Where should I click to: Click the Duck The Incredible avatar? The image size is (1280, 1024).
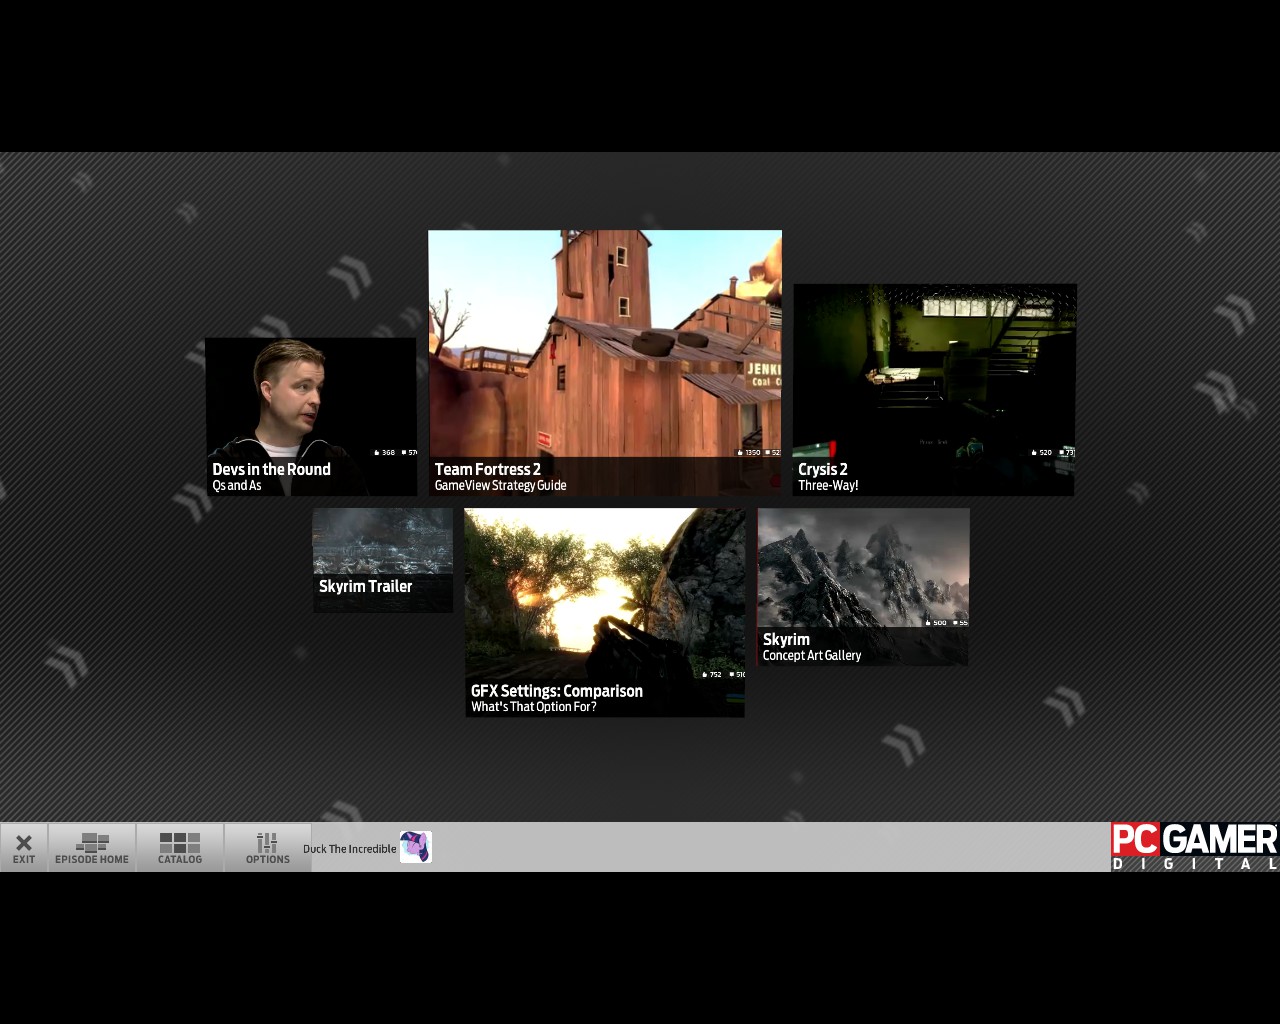[416, 847]
